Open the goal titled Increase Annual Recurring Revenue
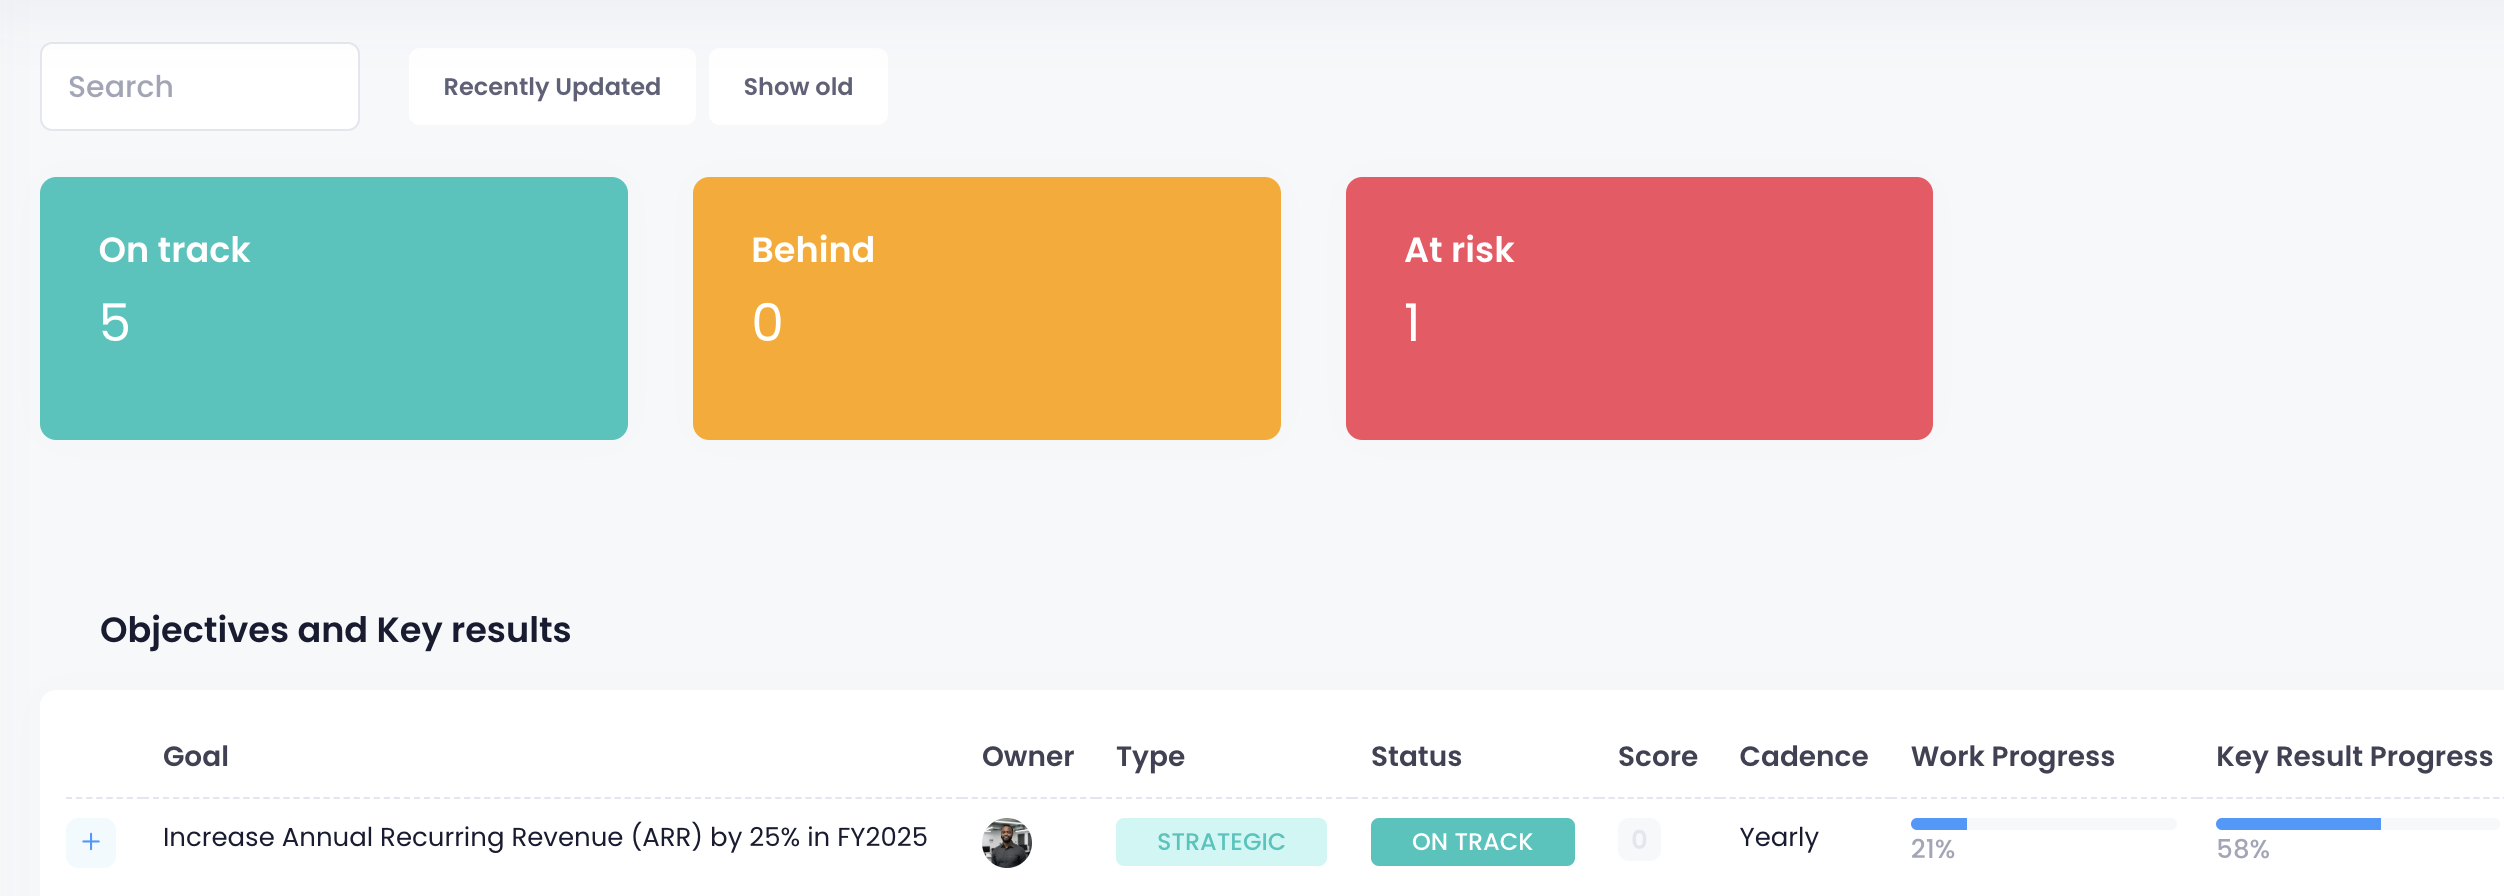The width and height of the screenshot is (2504, 896). click(x=545, y=838)
